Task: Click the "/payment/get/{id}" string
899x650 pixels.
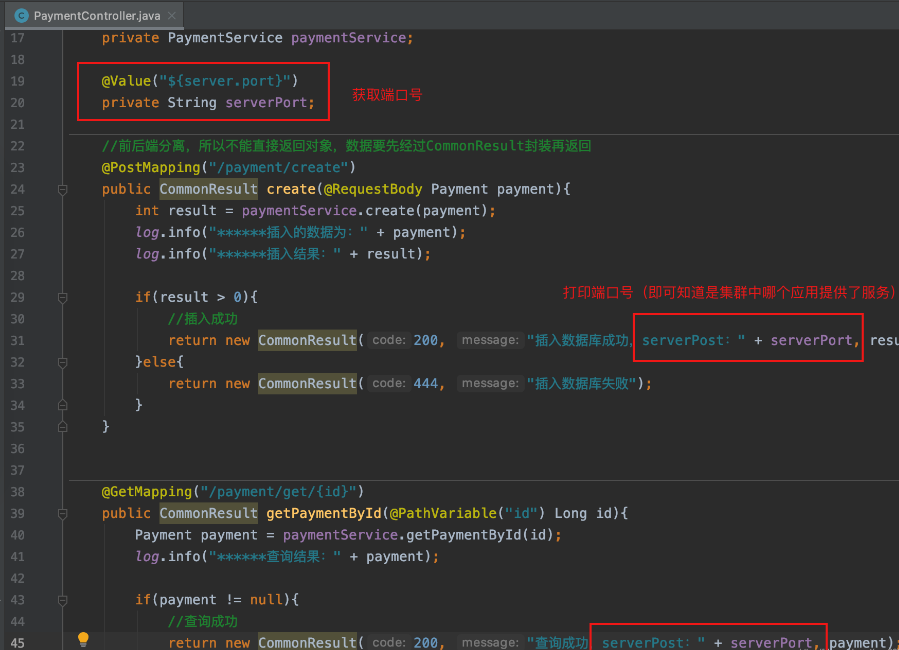Action: point(279,492)
